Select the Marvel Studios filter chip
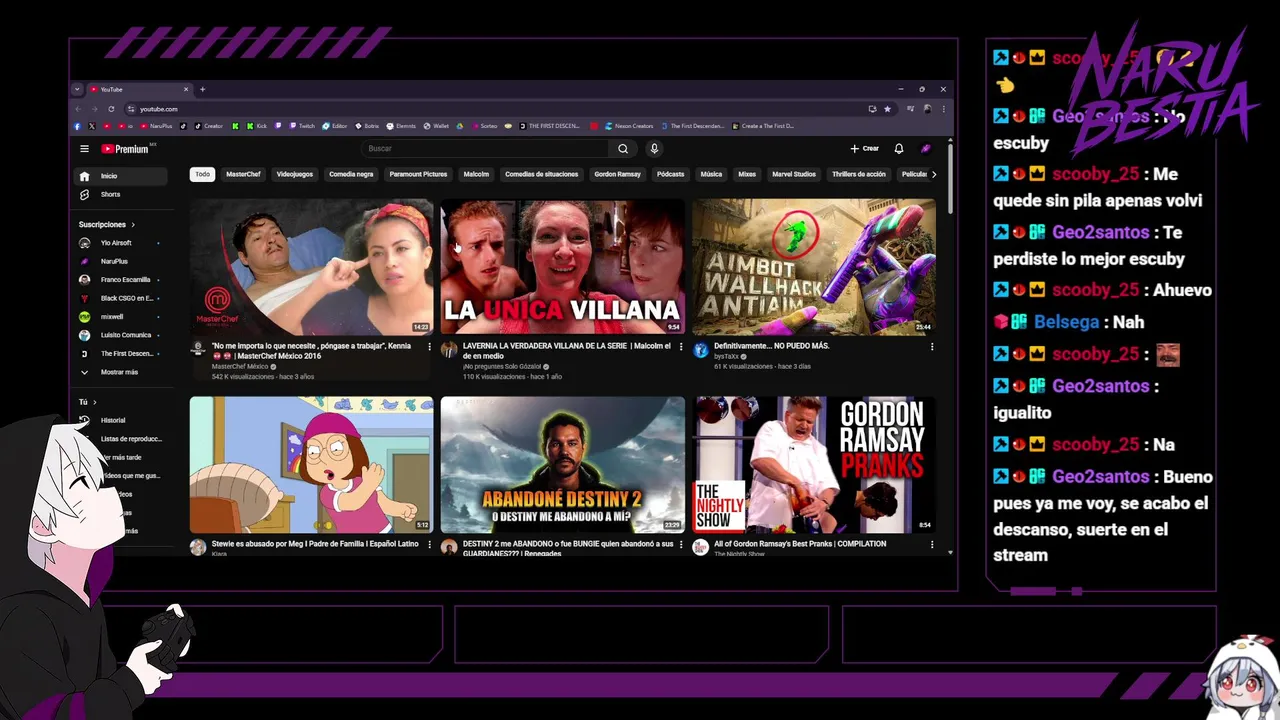Viewport: 1280px width, 720px height. [794, 174]
